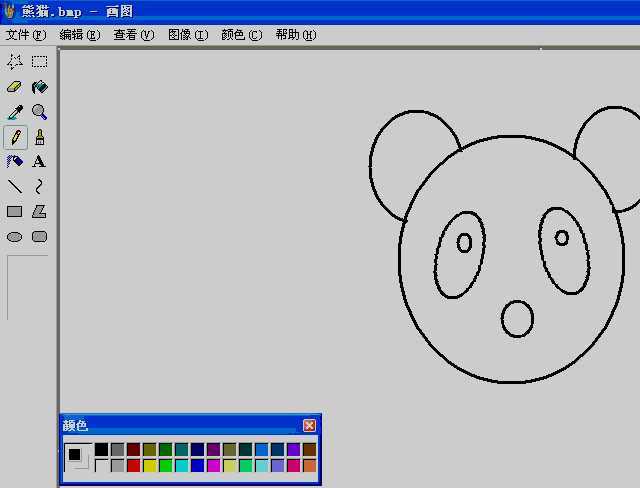The width and height of the screenshot is (640, 488).
Task: Select the curve line tool
Action: [39, 186]
